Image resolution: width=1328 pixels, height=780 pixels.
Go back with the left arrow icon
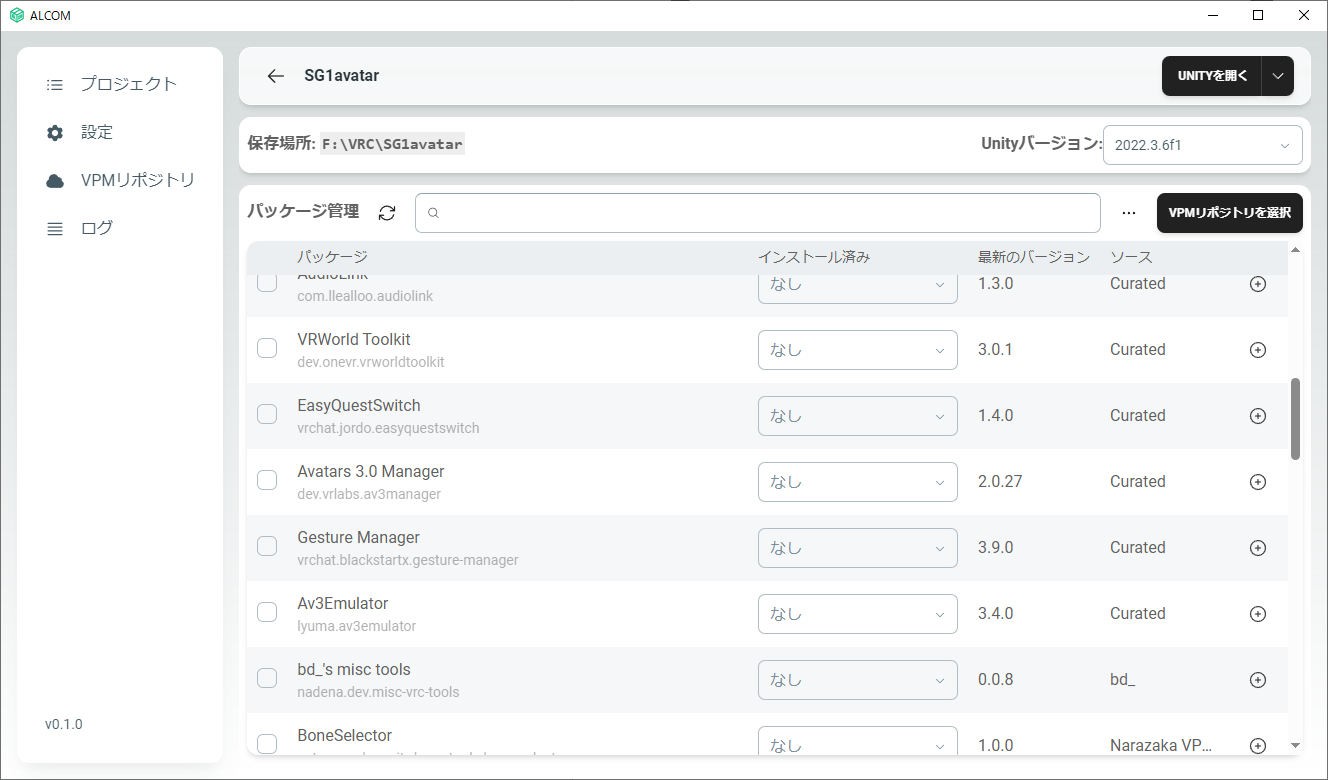[x=276, y=76]
